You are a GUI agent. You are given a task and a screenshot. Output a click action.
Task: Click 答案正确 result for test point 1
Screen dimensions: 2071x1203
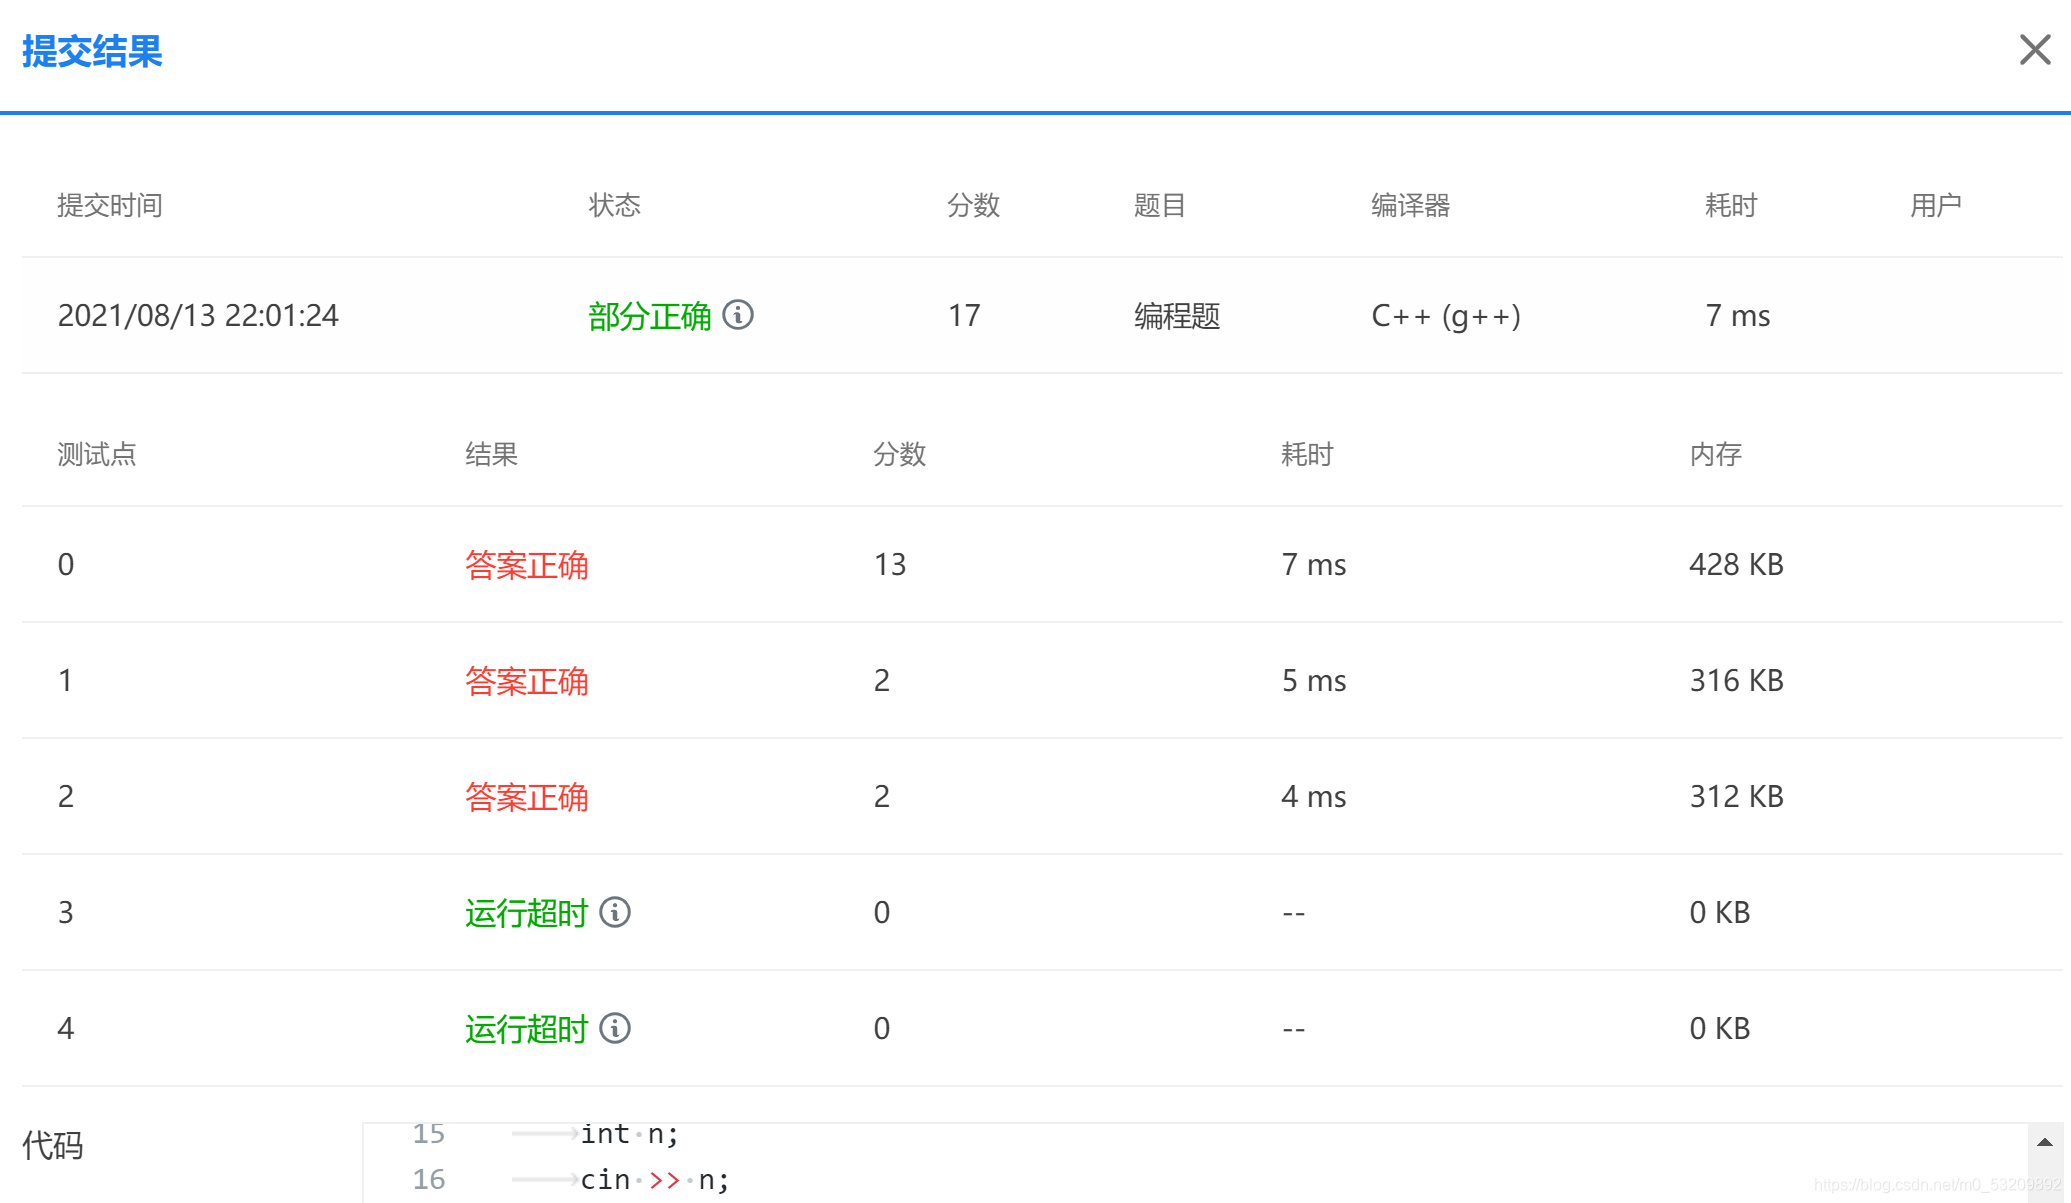(526, 681)
